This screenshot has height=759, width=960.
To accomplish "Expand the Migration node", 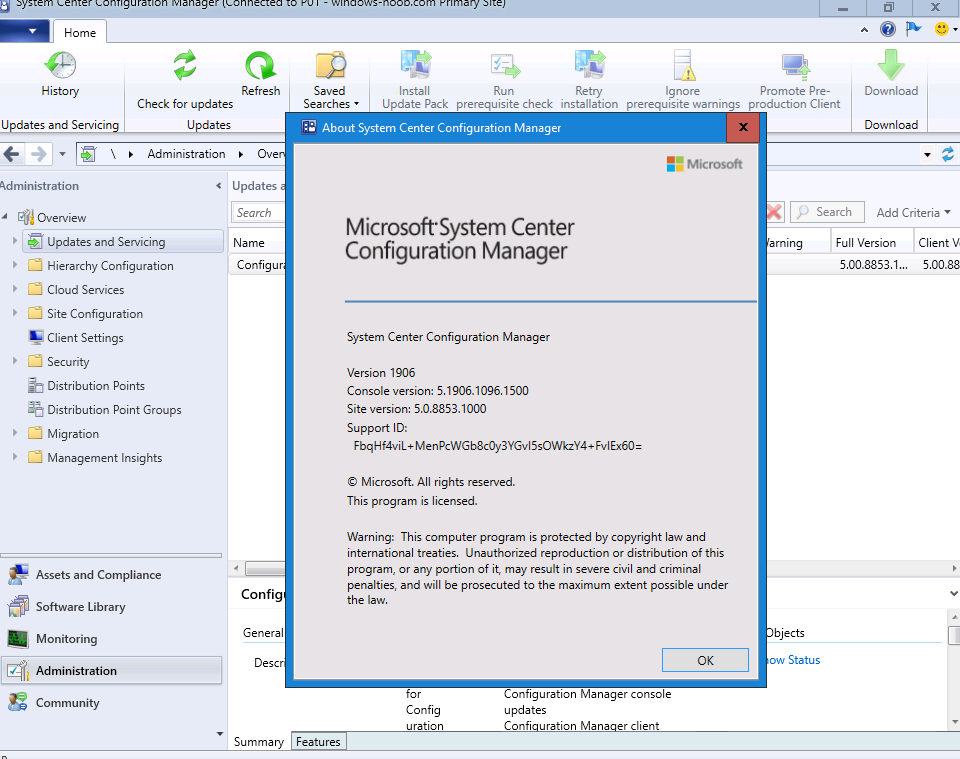I will [15, 433].
